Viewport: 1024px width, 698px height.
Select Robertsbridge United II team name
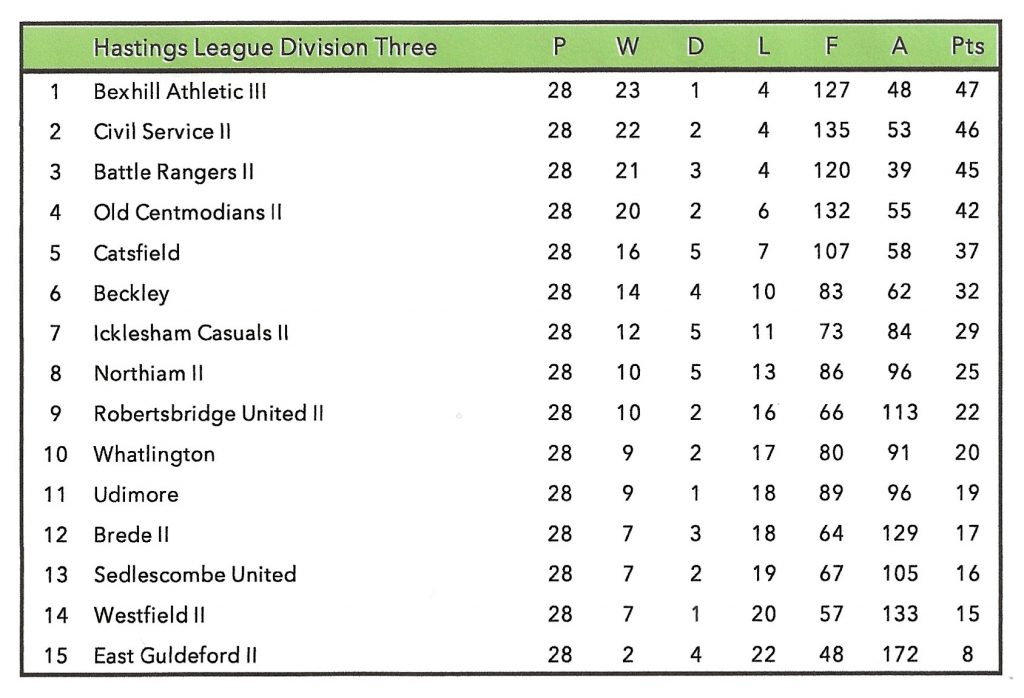tap(208, 414)
